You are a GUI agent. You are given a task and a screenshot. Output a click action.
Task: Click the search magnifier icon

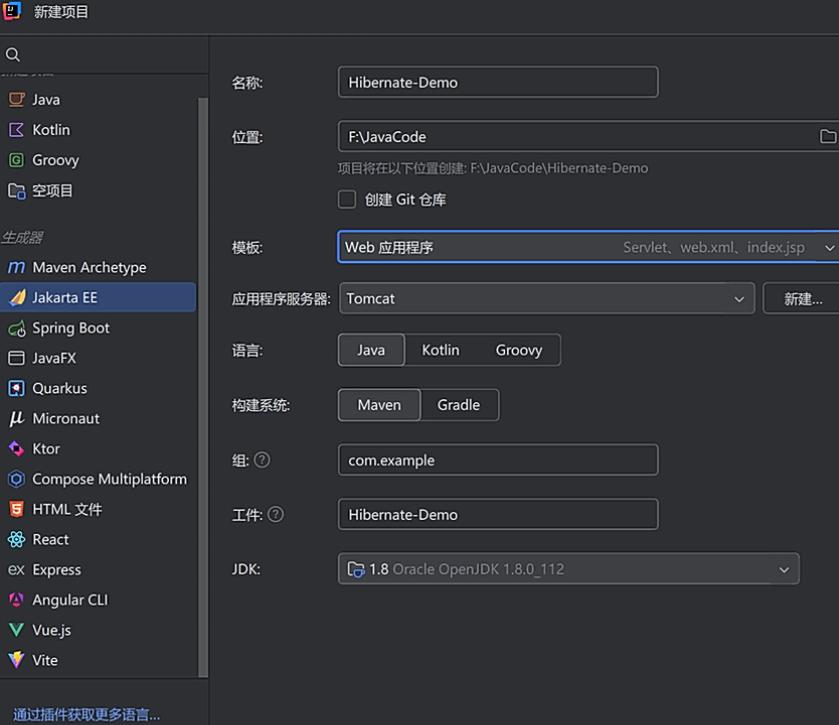tap(13, 55)
